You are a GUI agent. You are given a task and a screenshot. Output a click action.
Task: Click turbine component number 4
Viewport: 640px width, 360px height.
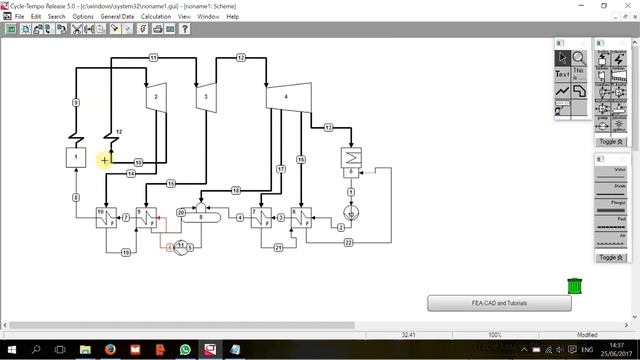coord(289,97)
